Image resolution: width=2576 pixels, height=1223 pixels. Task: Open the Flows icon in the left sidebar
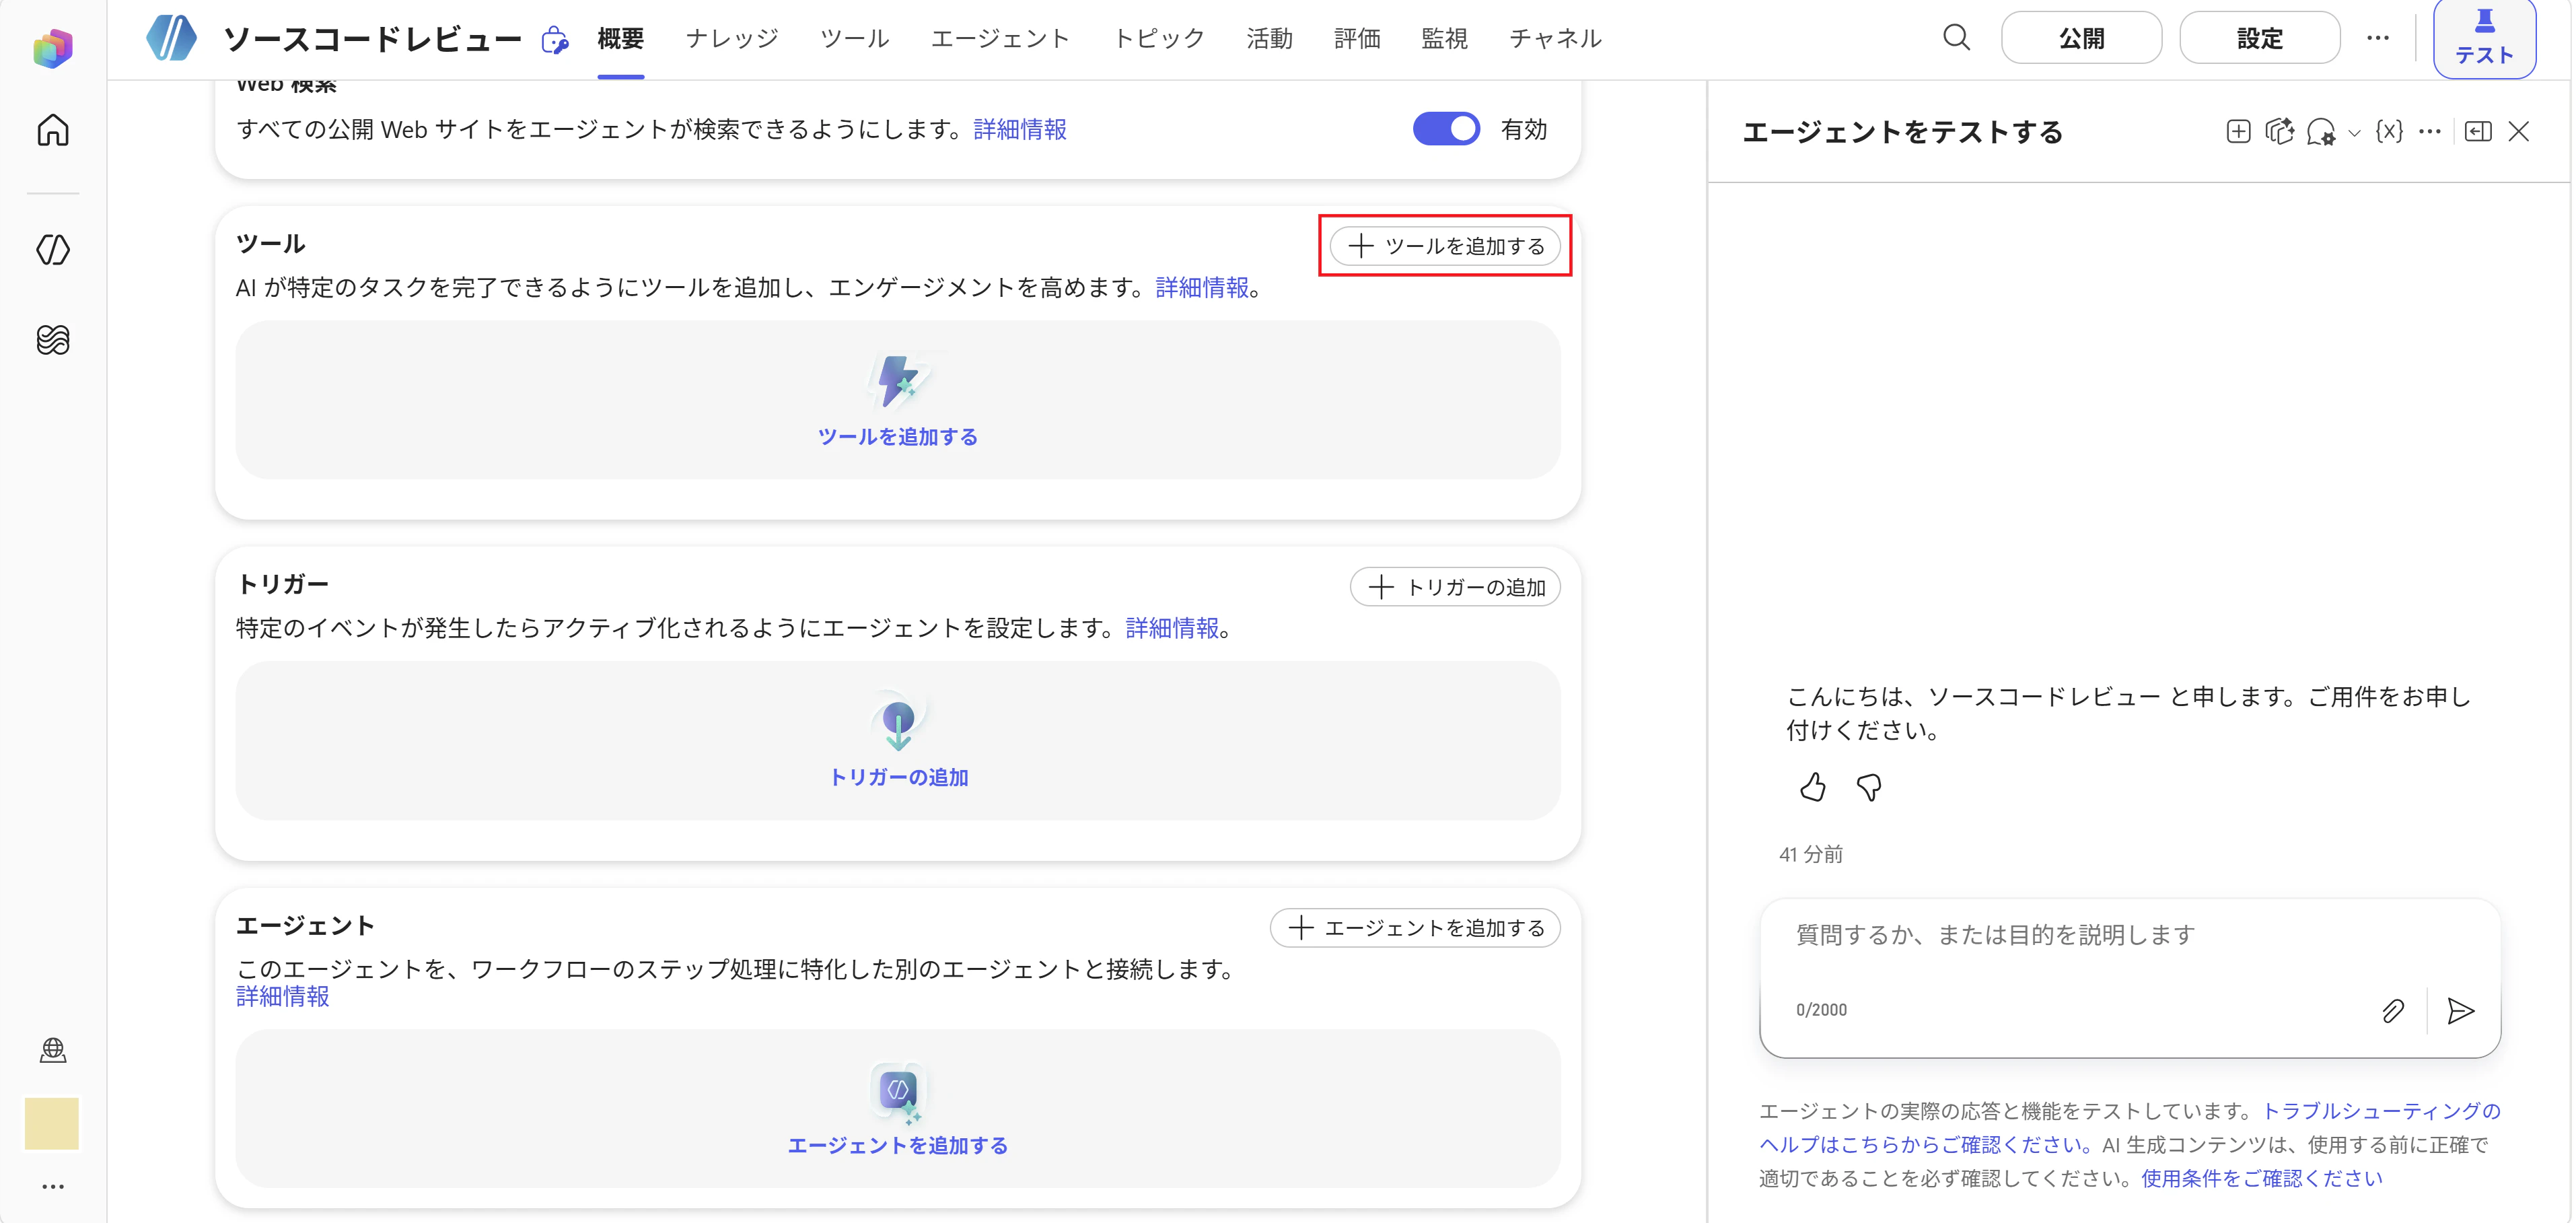[x=53, y=340]
